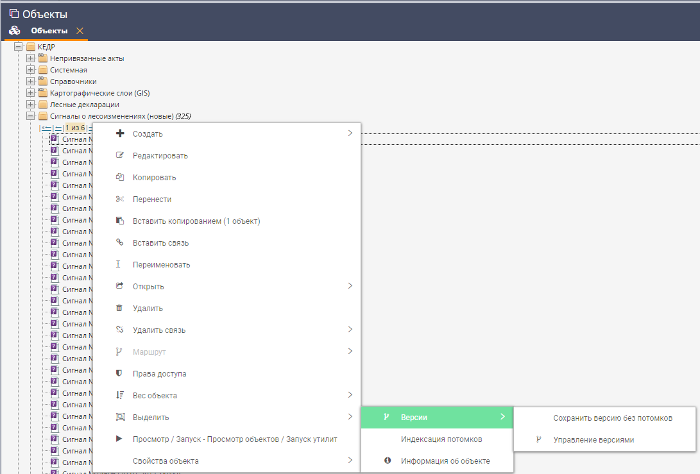Click the play icon for Просмотр / Запуск
This screenshot has width=700, height=474.
coord(120,439)
